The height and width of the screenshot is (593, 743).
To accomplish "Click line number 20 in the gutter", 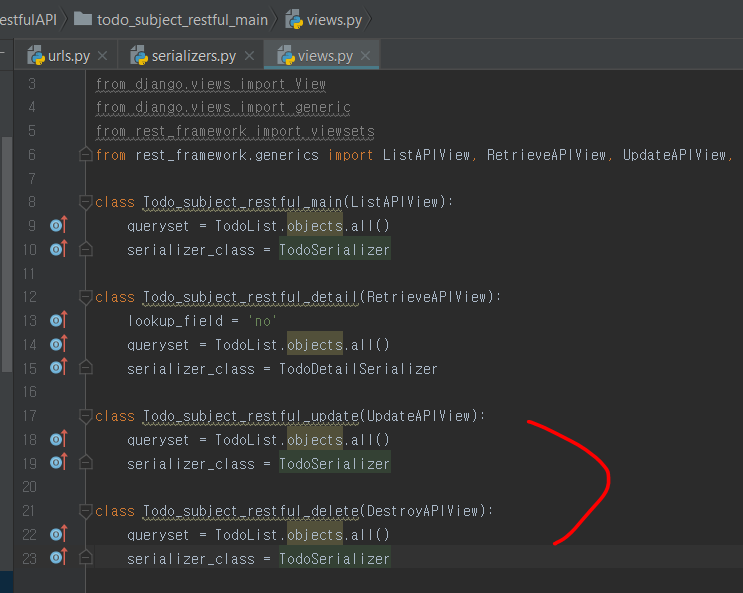I will coord(29,487).
